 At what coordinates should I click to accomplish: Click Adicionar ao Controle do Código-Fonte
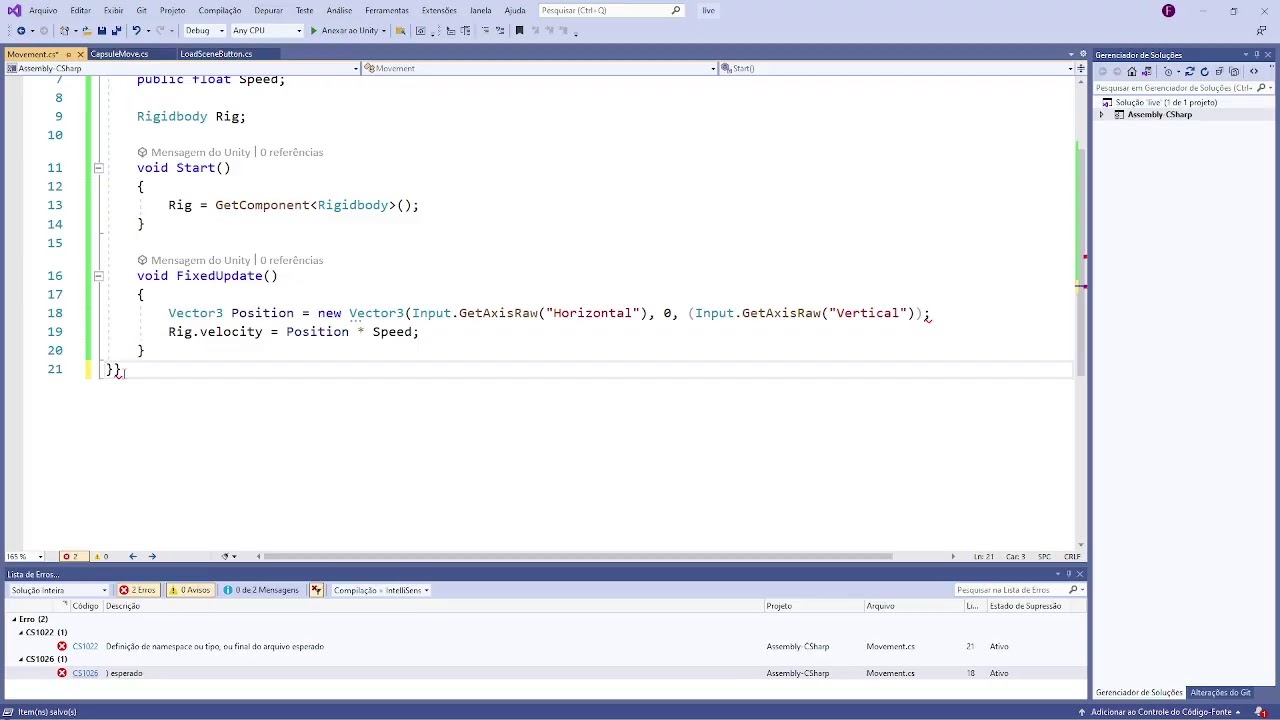[x=1161, y=712]
